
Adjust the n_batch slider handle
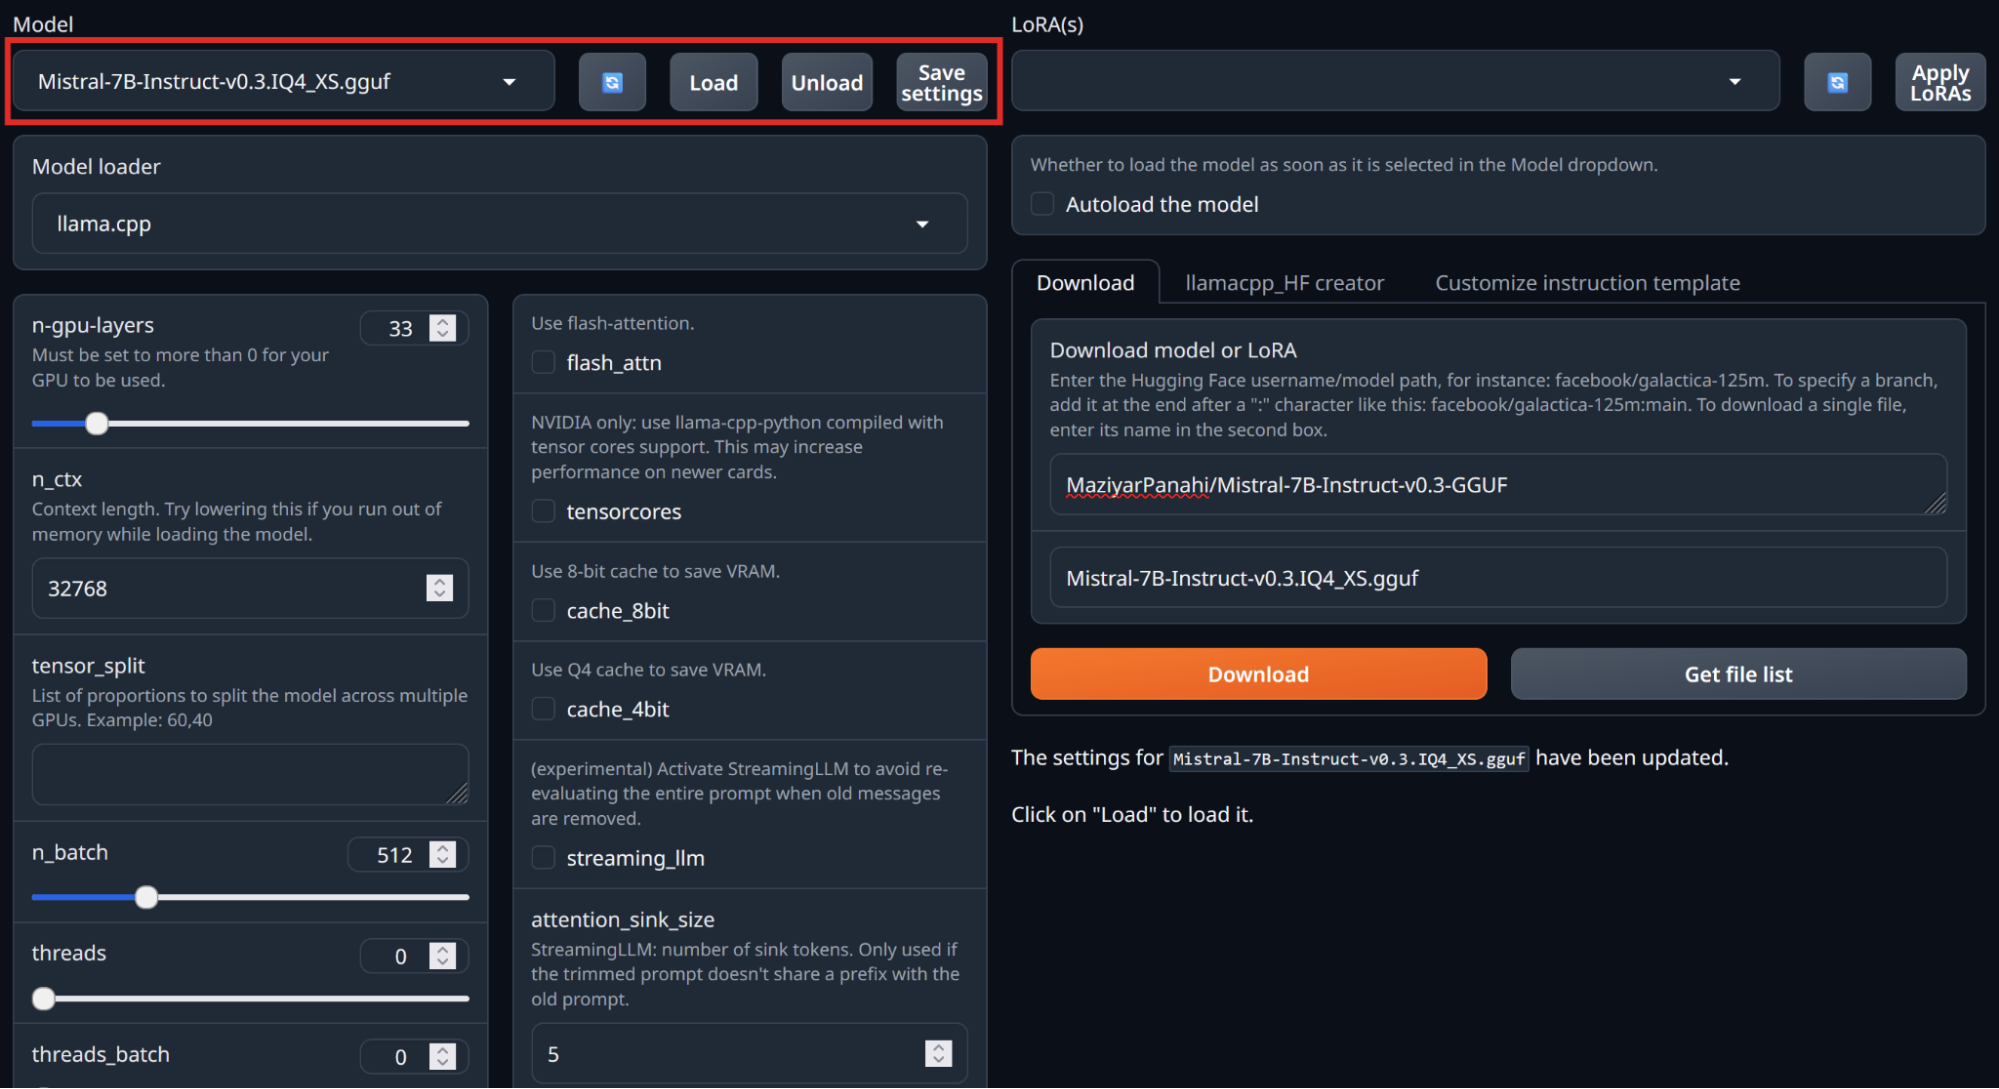point(146,897)
